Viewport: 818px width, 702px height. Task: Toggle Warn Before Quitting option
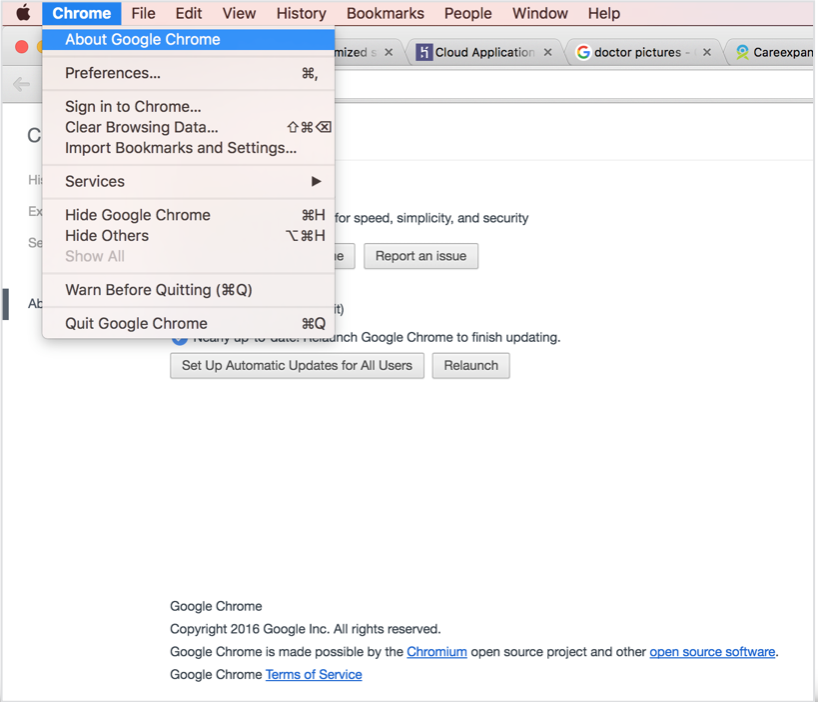[158, 290]
